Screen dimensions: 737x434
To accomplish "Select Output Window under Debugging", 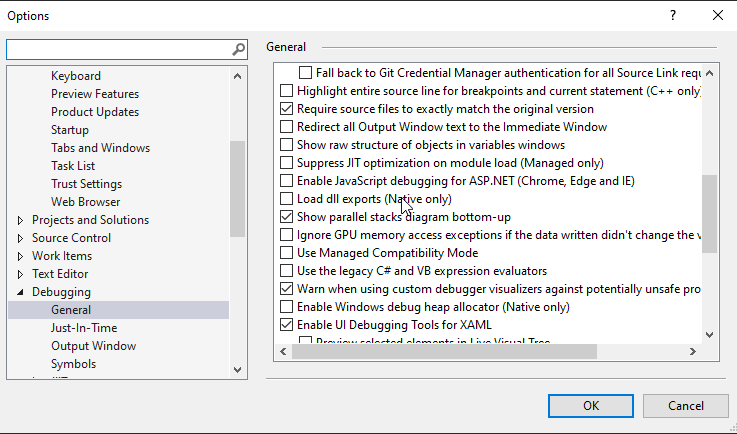I will (x=94, y=346).
